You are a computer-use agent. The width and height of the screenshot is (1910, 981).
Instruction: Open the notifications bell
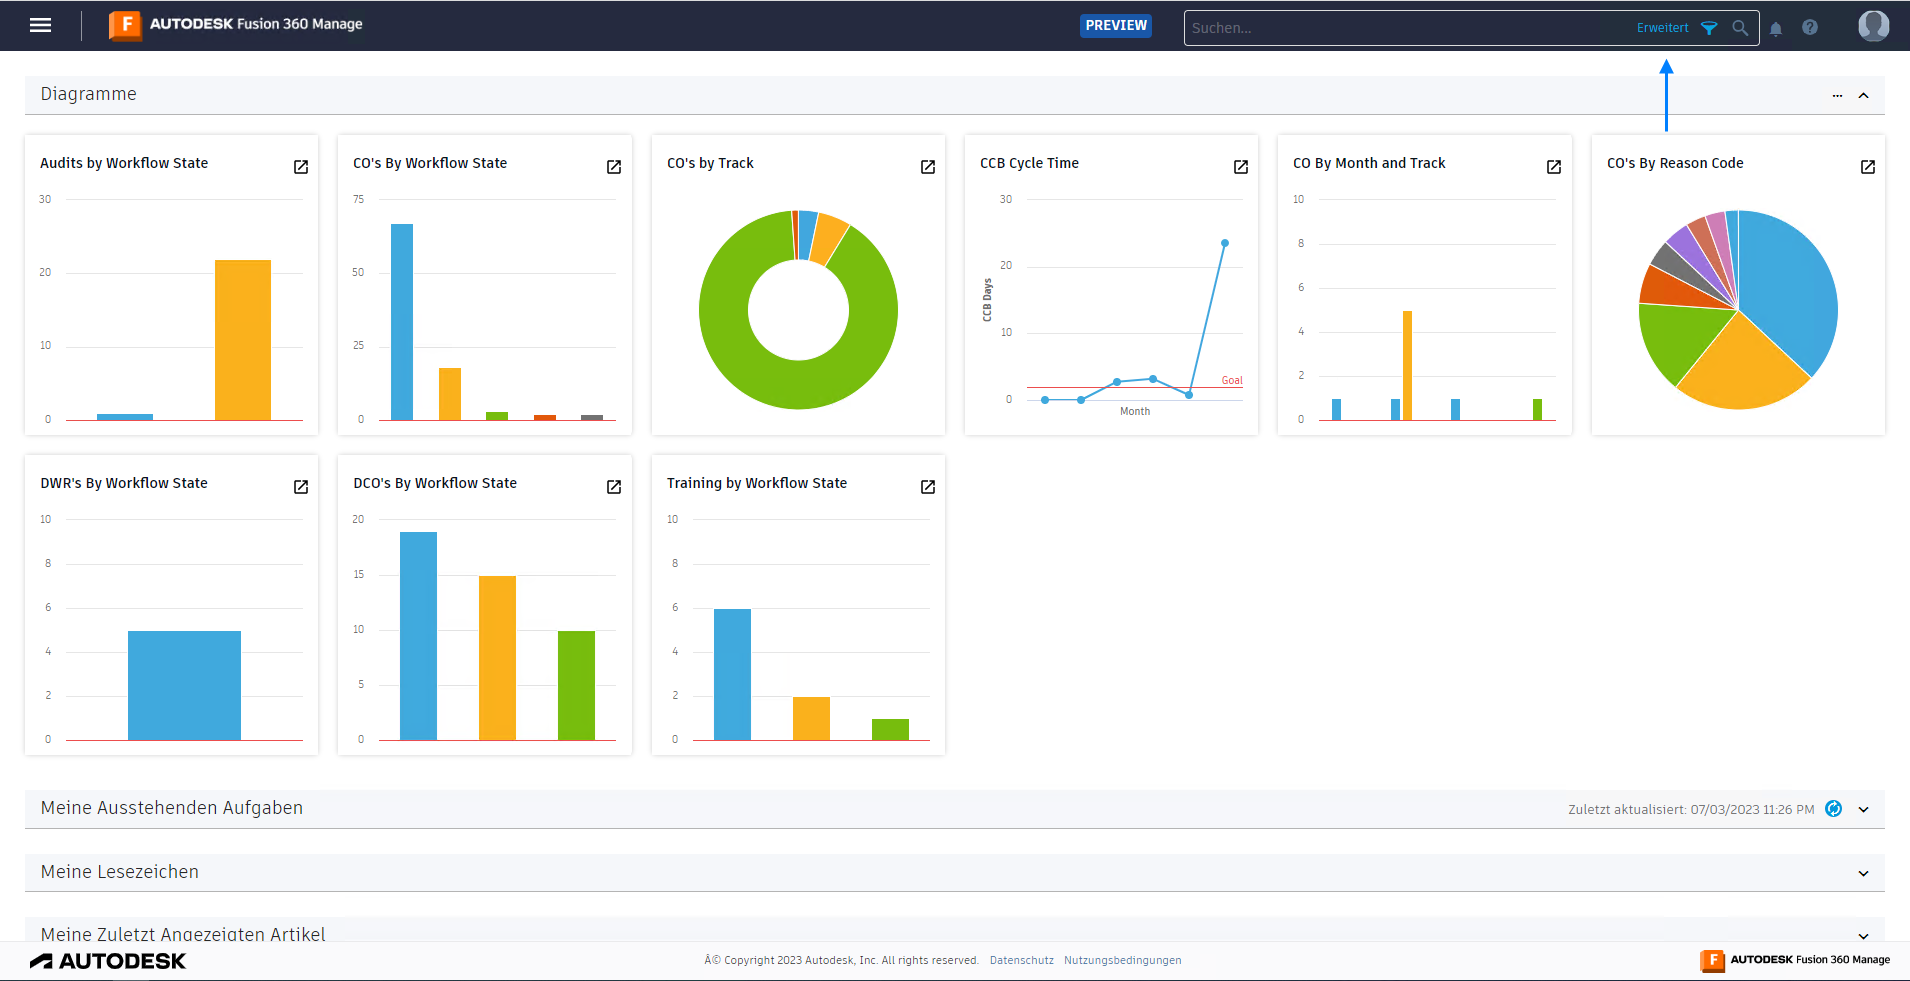tap(1776, 28)
